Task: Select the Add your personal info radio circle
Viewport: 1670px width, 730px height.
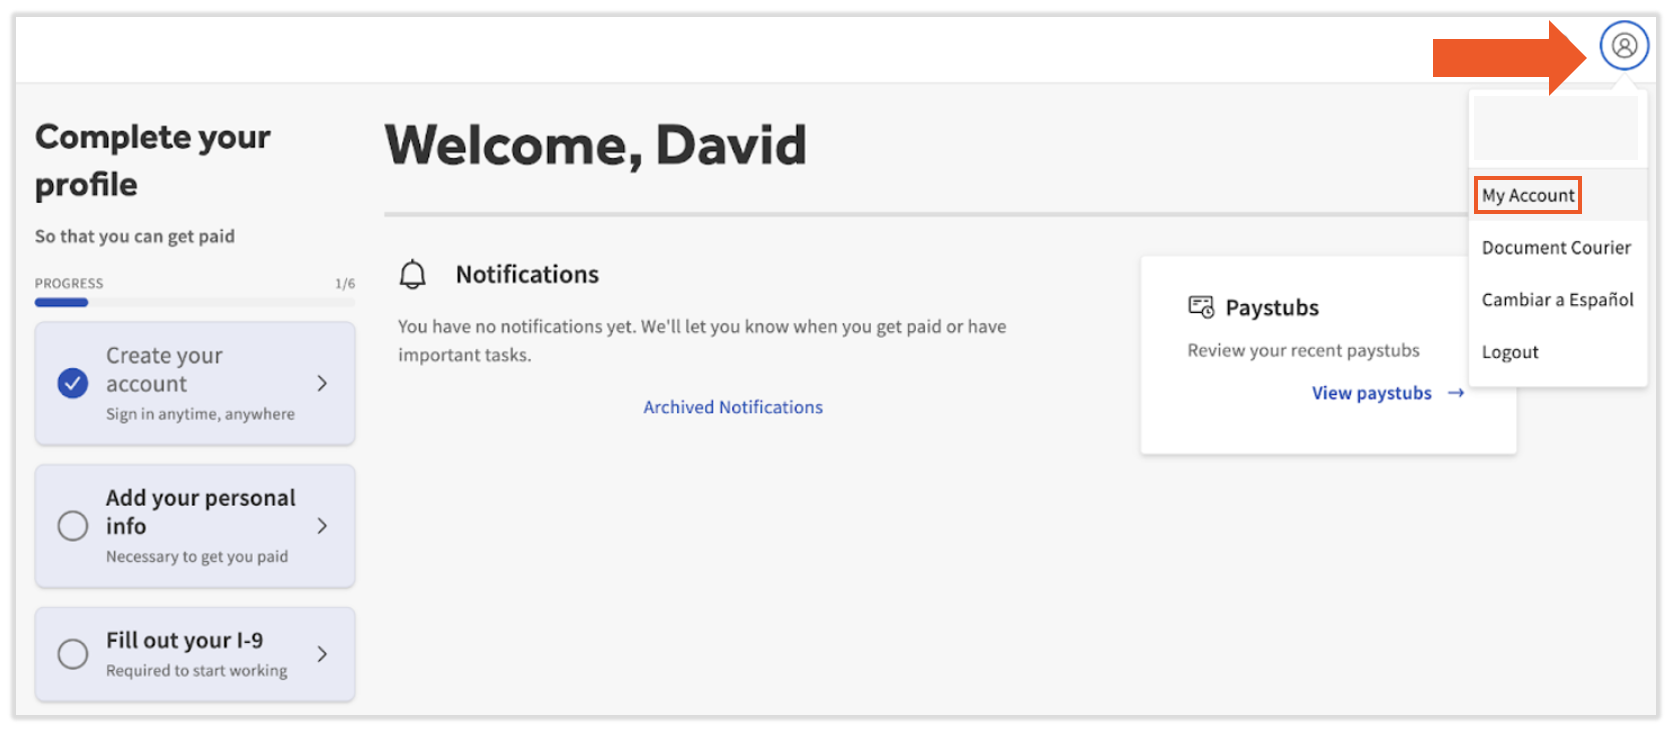Action: tap(71, 526)
